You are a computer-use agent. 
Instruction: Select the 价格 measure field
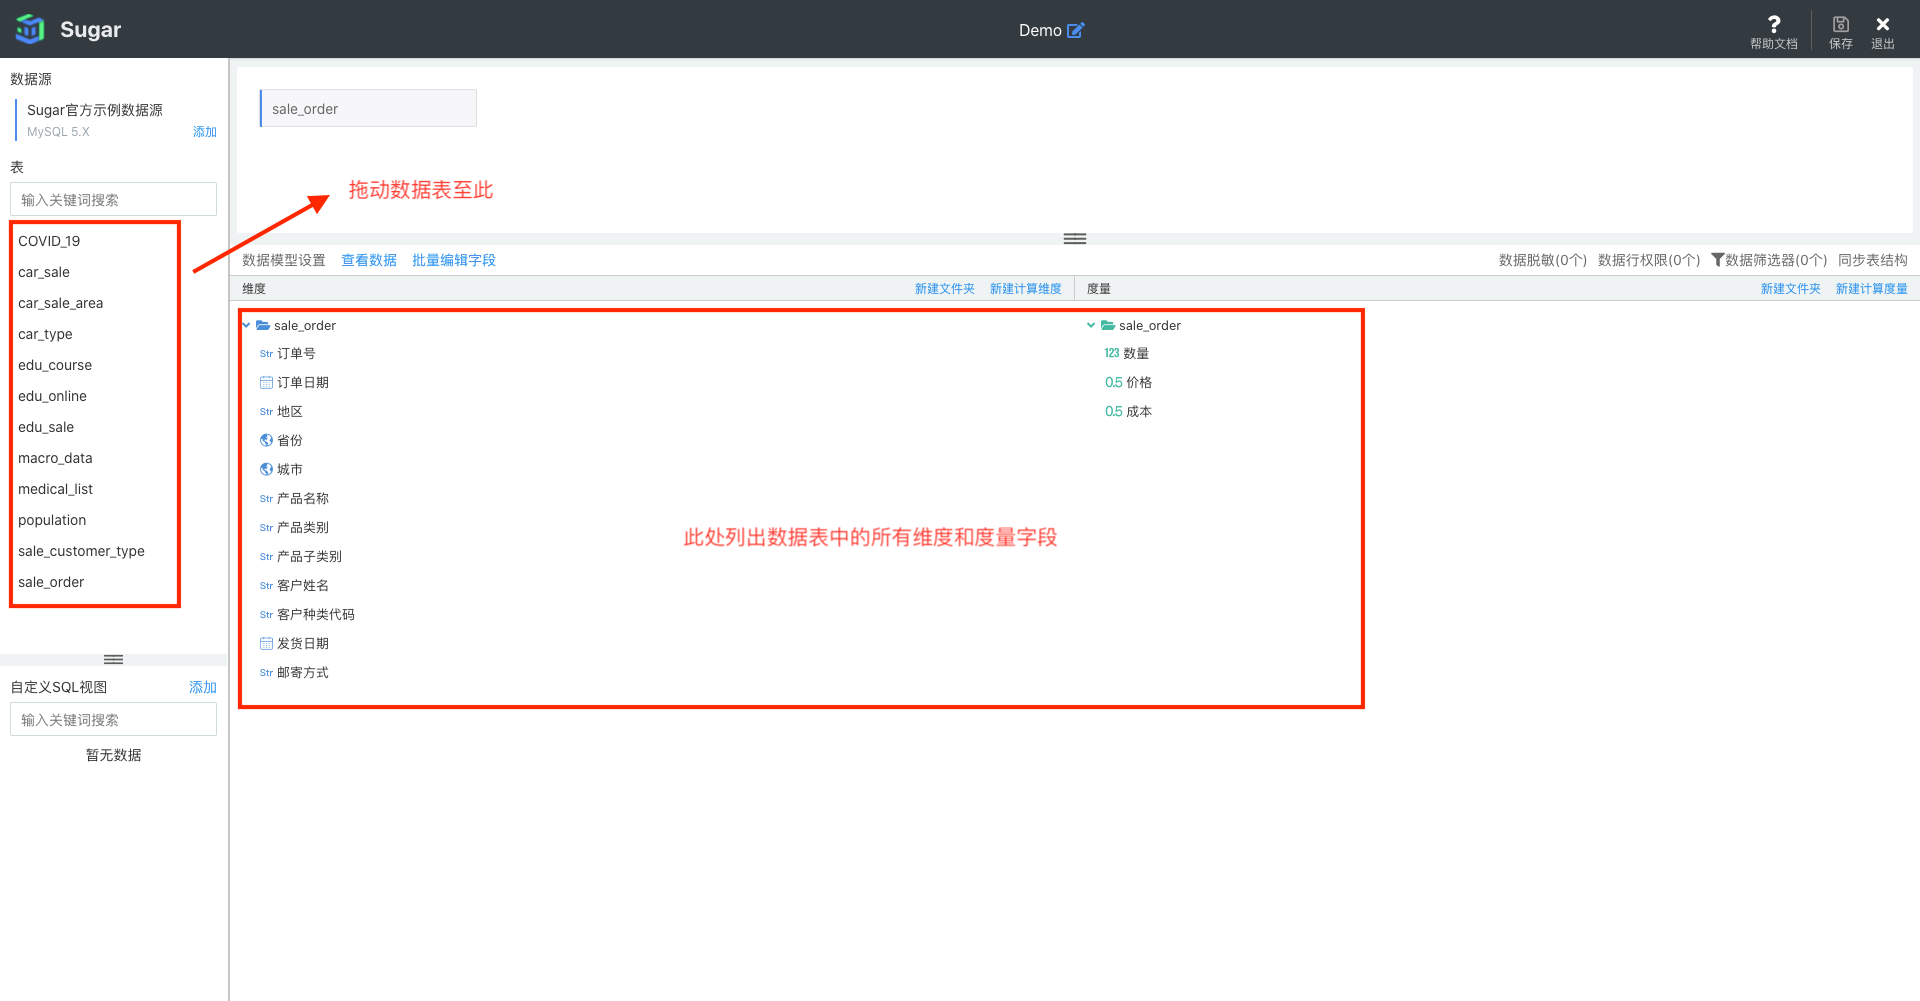pos(1138,382)
